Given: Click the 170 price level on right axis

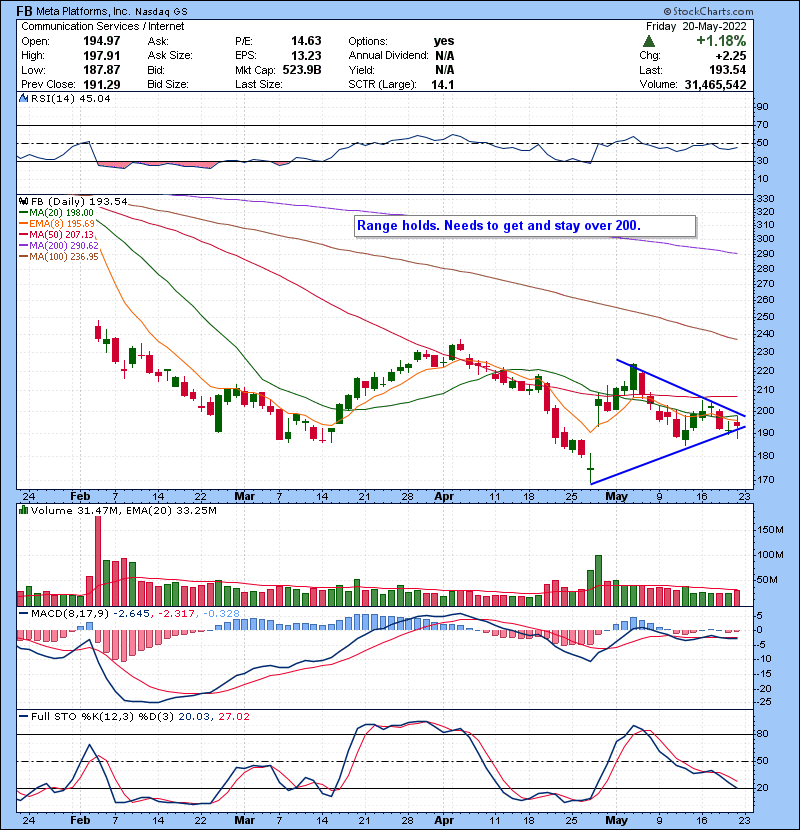Looking at the screenshot, I should (x=766, y=480).
